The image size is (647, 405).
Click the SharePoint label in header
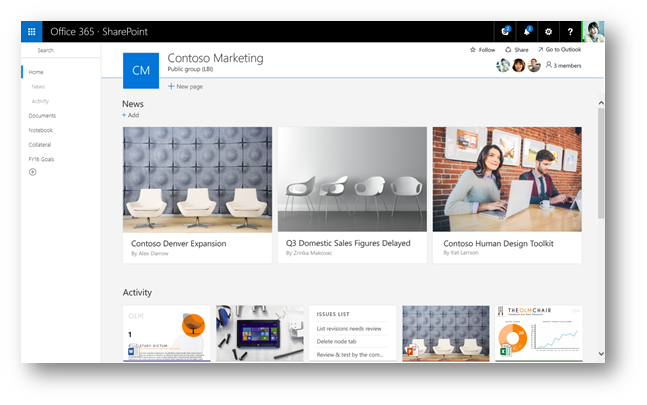tap(125, 32)
